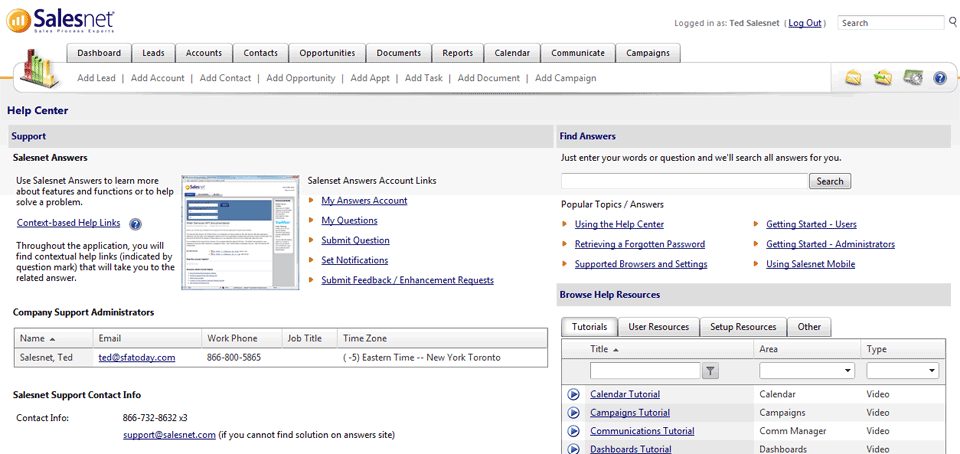Click question mark icon beside Context-based Help Links
This screenshot has width=960, height=454.
[136, 224]
